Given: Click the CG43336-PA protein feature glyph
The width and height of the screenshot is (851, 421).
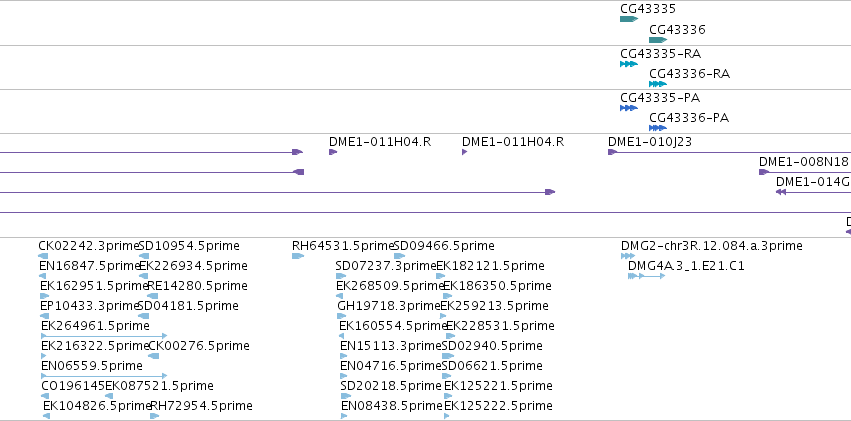Looking at the screenshot, I should [658, 128].
